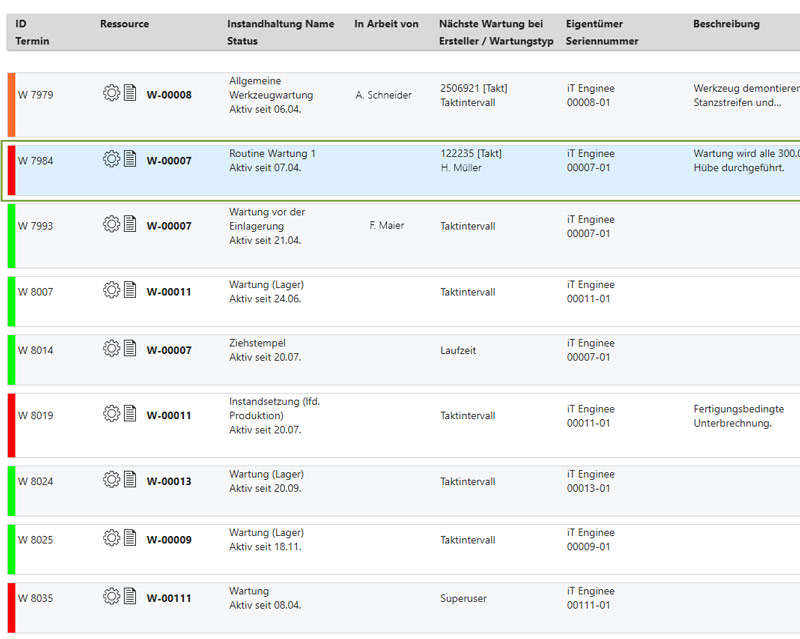
Task: Open resource link W-00111
Action: click(169, 598)
